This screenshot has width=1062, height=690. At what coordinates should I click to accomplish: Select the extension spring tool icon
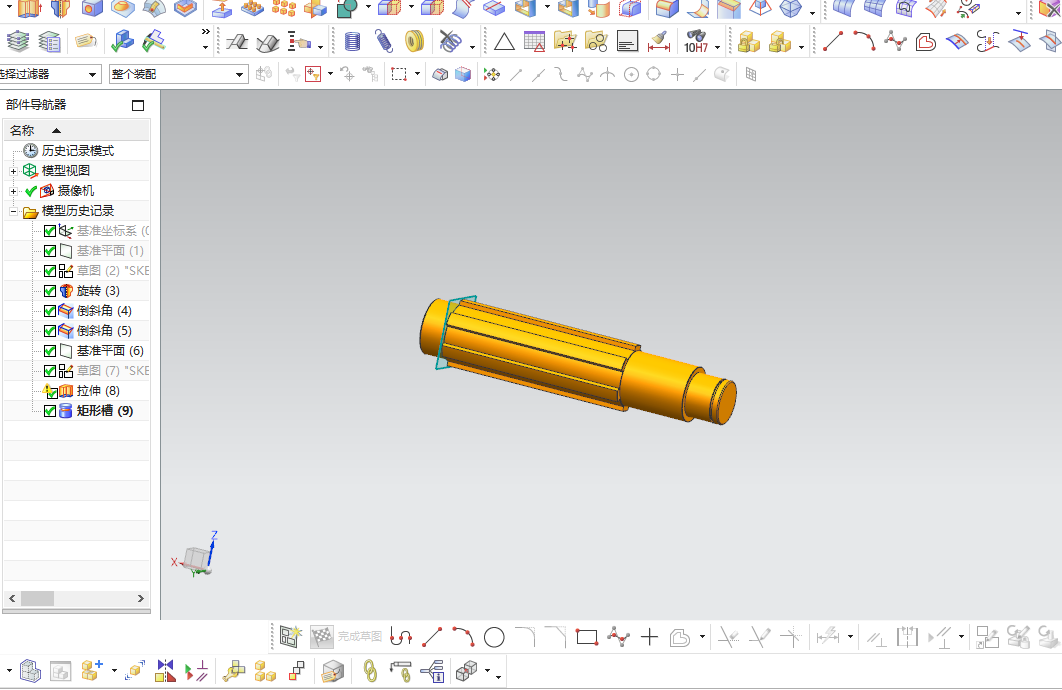383,42
